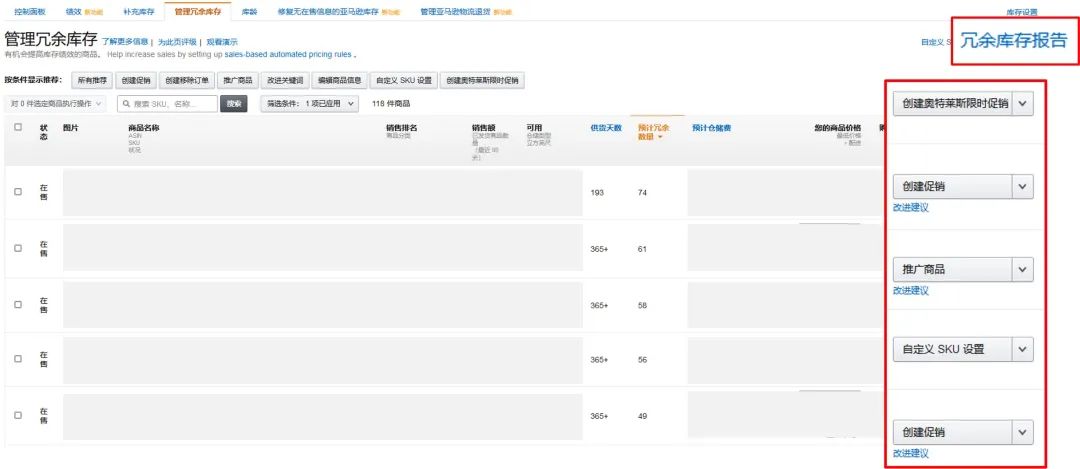The image size is (1080, 469).
Task: Open the 库龄 tab
Action: click(x=249, y=12)
